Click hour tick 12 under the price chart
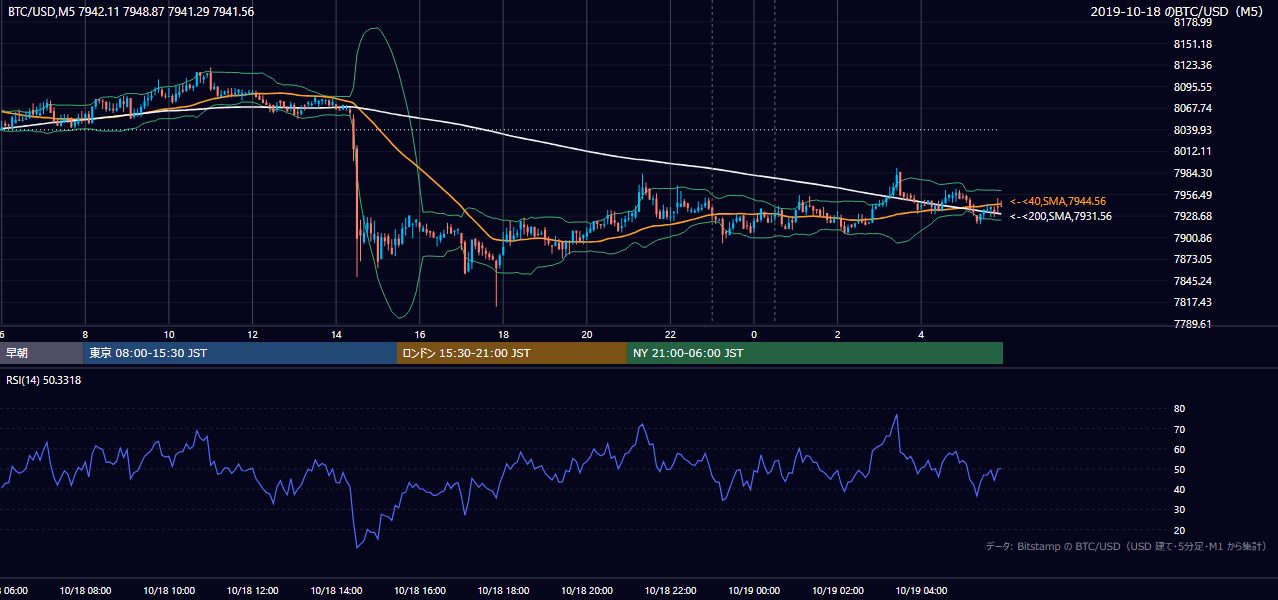Viewport: 1278px width, 600px height. tap(252, 334)
